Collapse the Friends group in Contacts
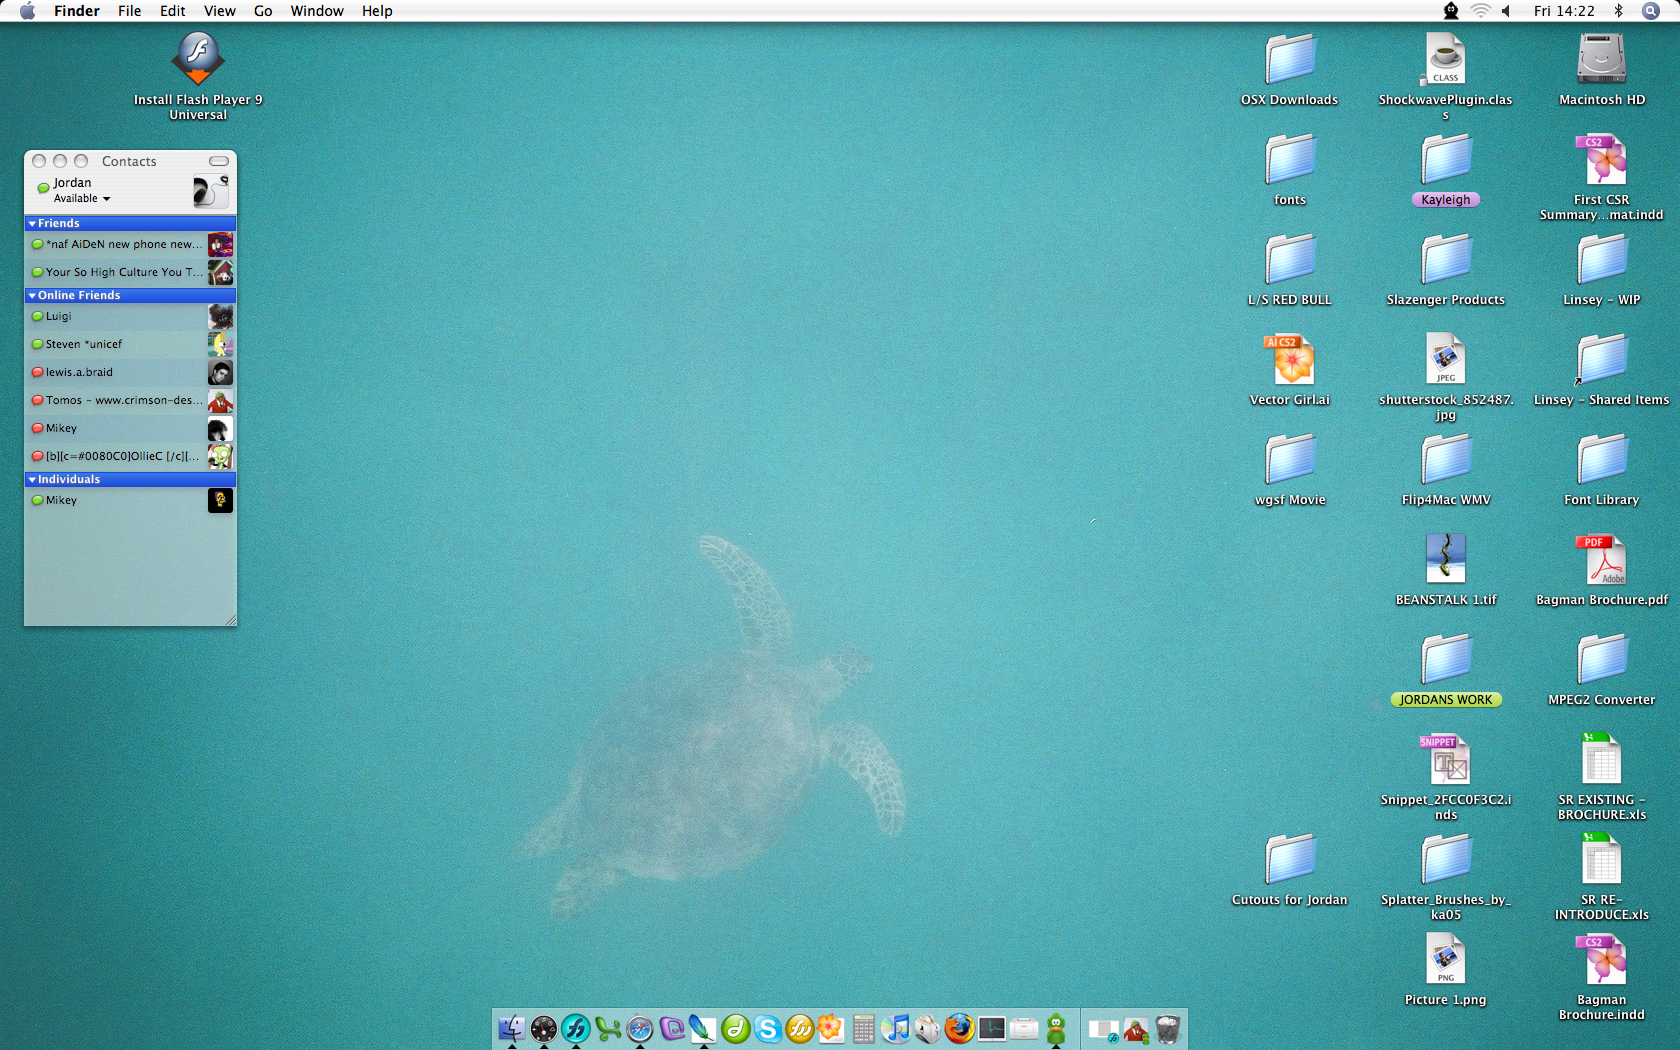This screenshot has height=1050, width=1680. [x=32, y=223]
